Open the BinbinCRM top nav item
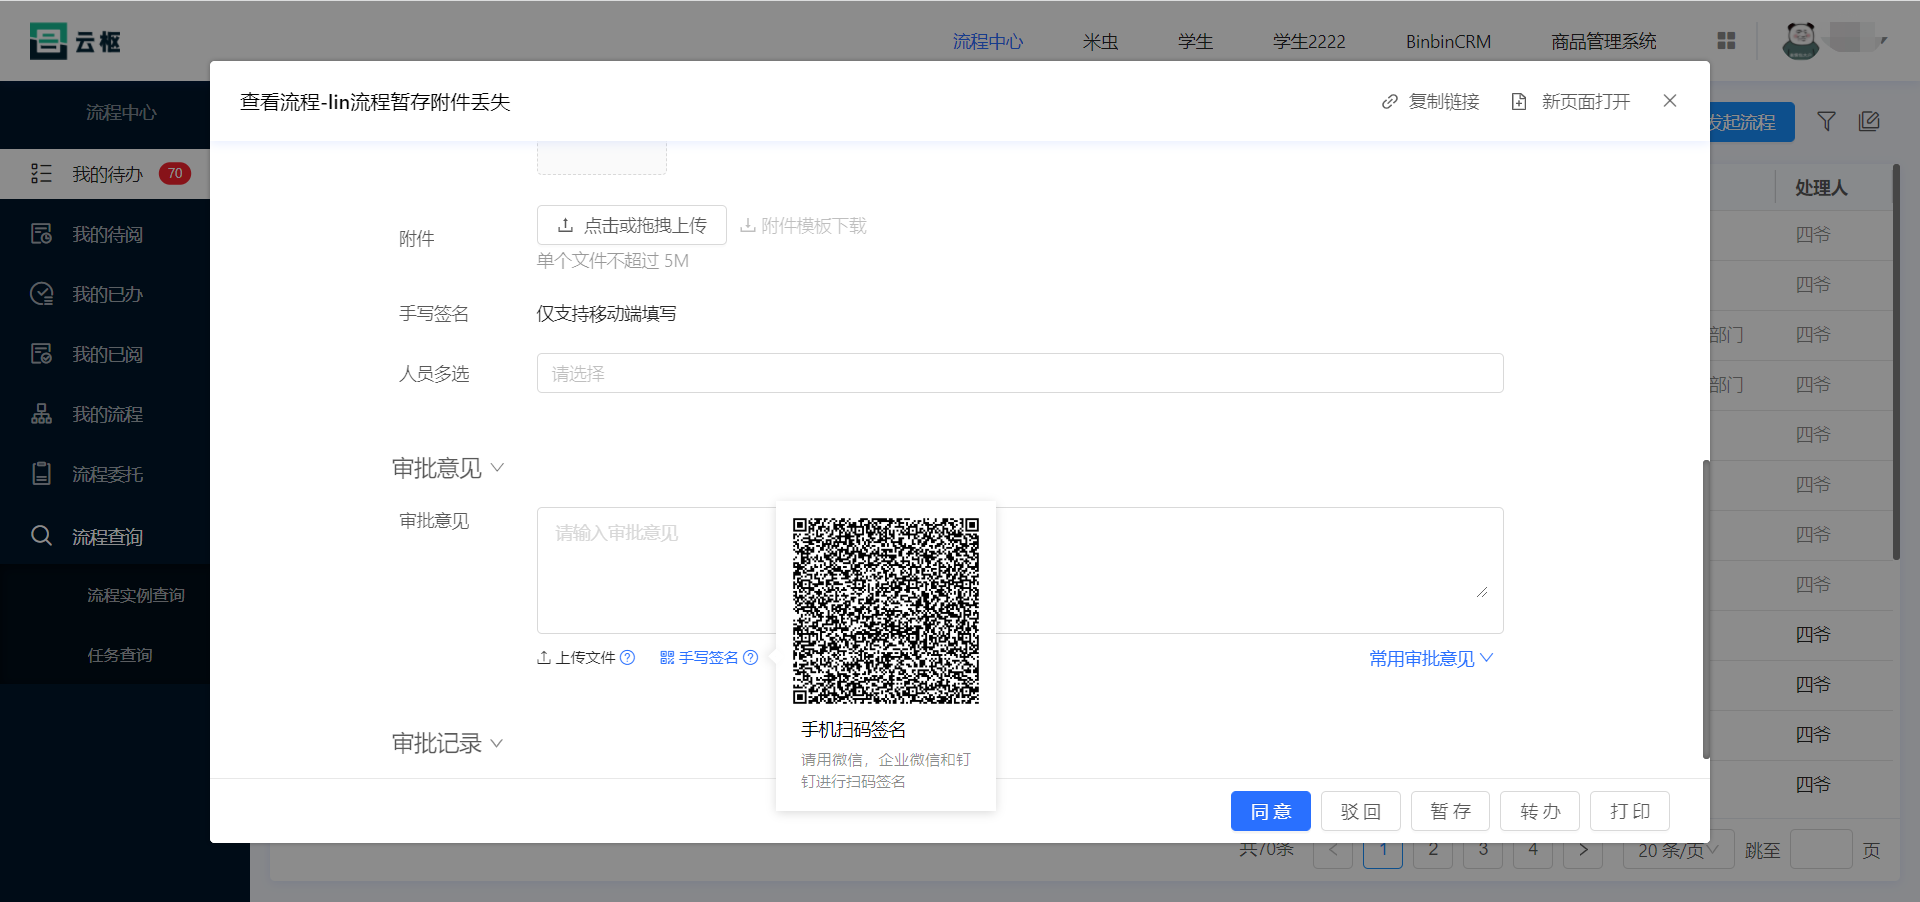This screenshot has height=902, width=1920. 1448,41
